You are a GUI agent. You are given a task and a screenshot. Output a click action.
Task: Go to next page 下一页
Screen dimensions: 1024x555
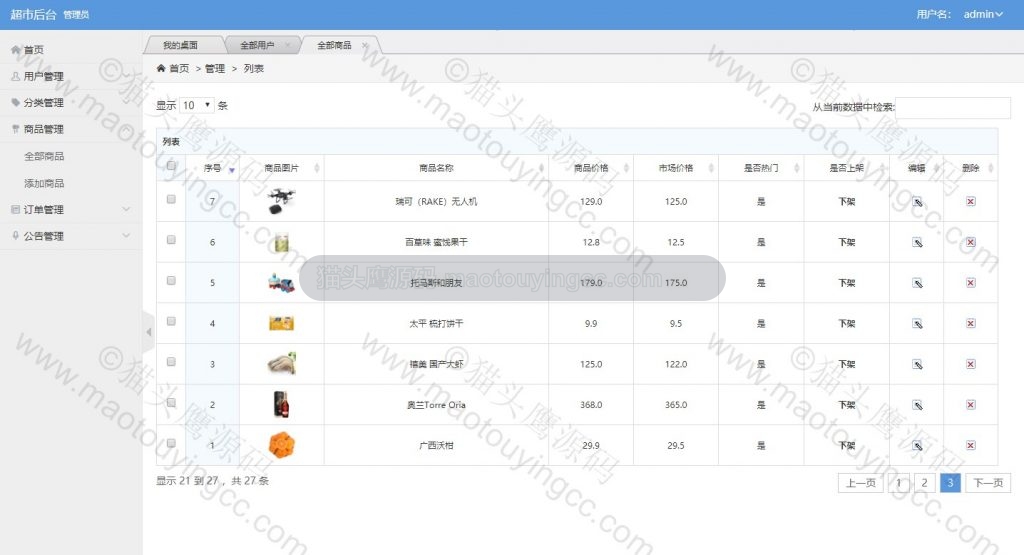point(988,483)
